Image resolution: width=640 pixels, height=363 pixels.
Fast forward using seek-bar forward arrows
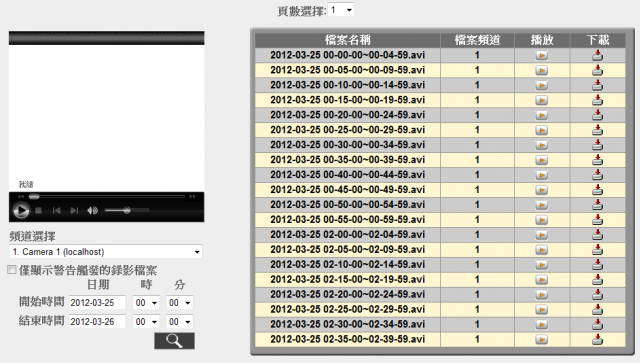click(192, 196)
